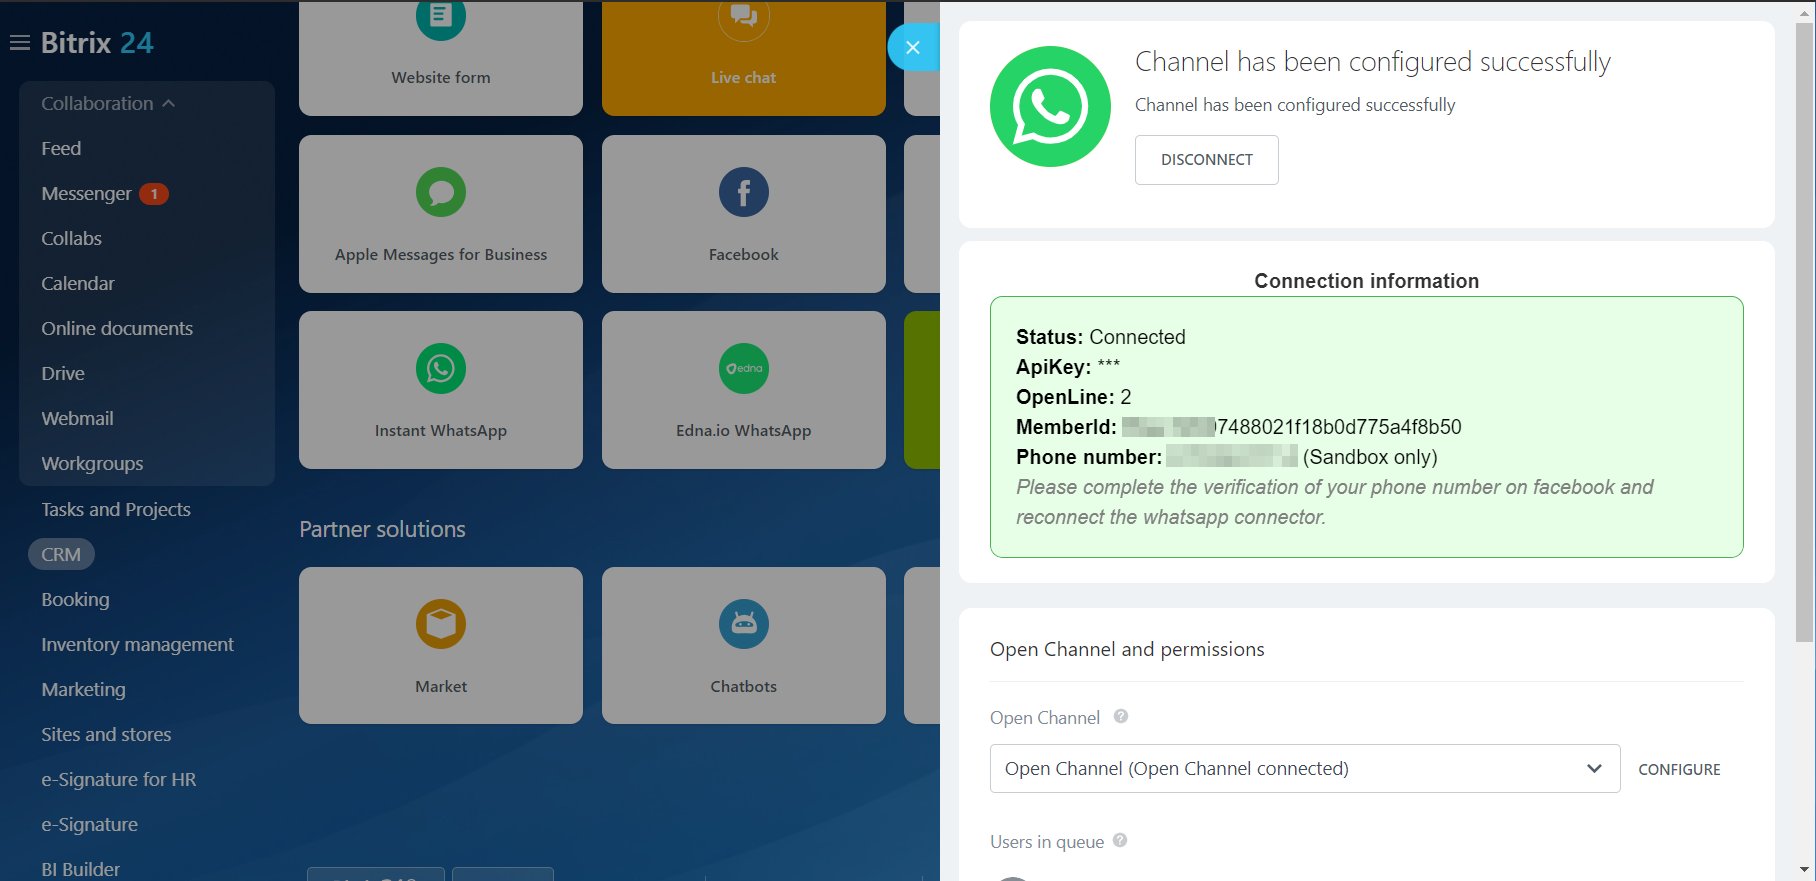Viewport: 1816px width, 881px height.
Task: Open the Open Channel dropdown list
Action: pyautogui.click(x=1304, y=769)
